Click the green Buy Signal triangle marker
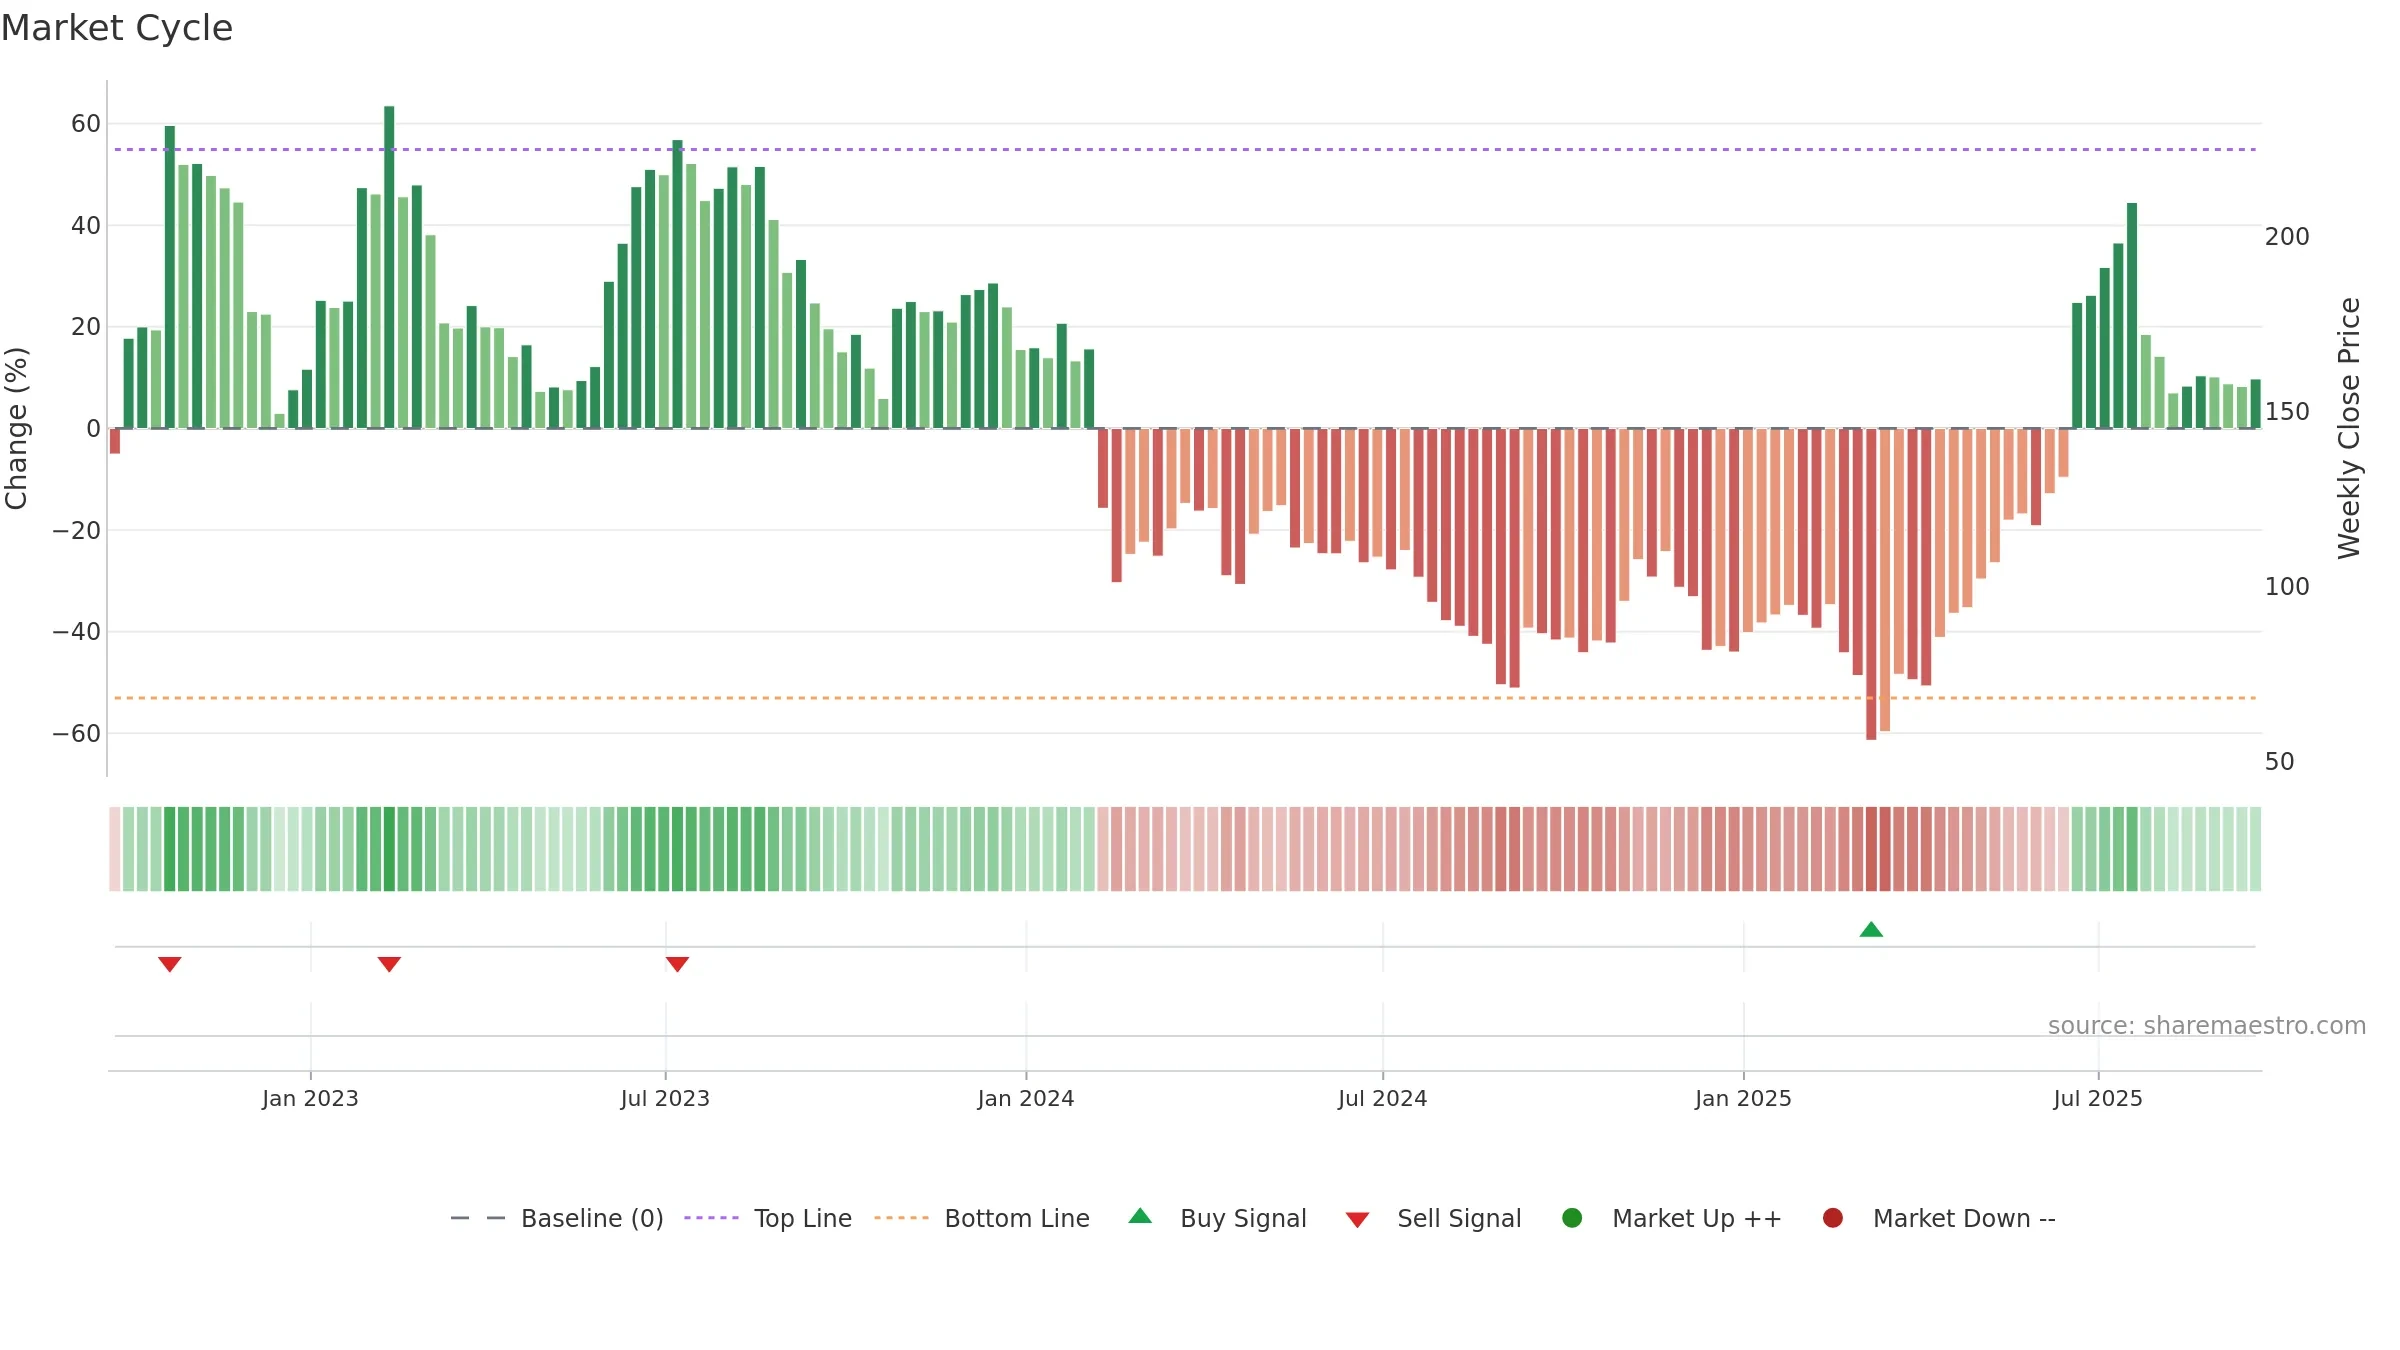2400x1350 pixels. point(1871,929)
